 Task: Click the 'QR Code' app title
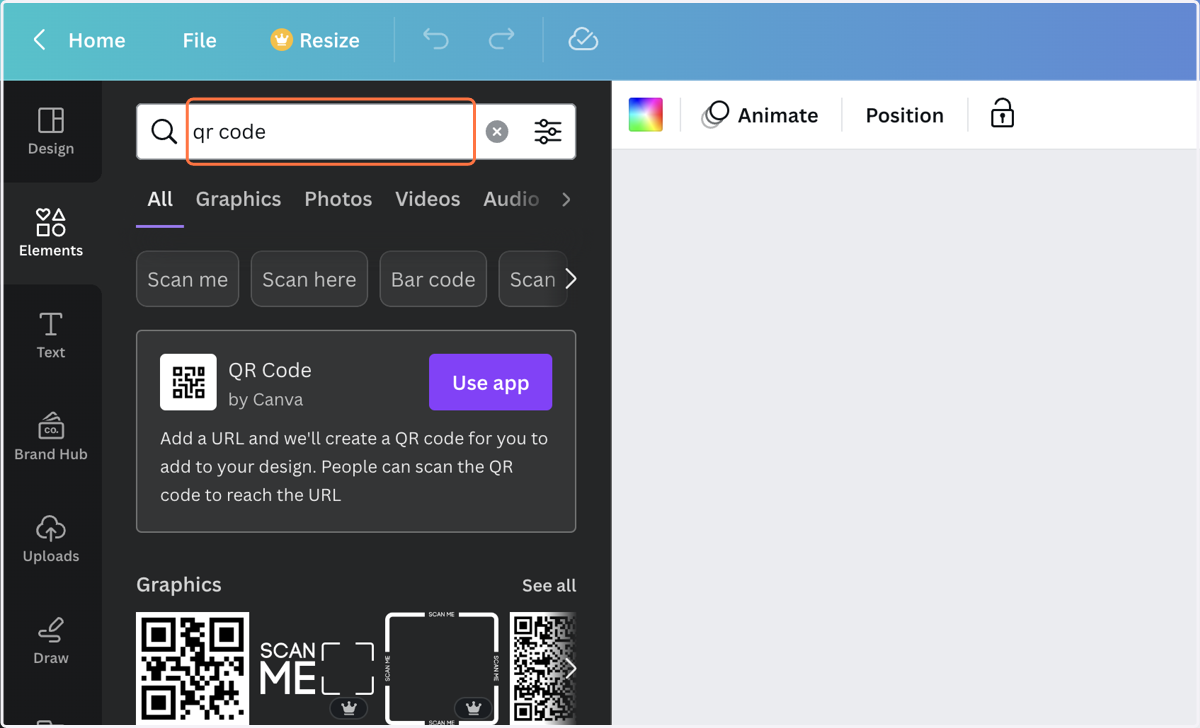(270, 370)
